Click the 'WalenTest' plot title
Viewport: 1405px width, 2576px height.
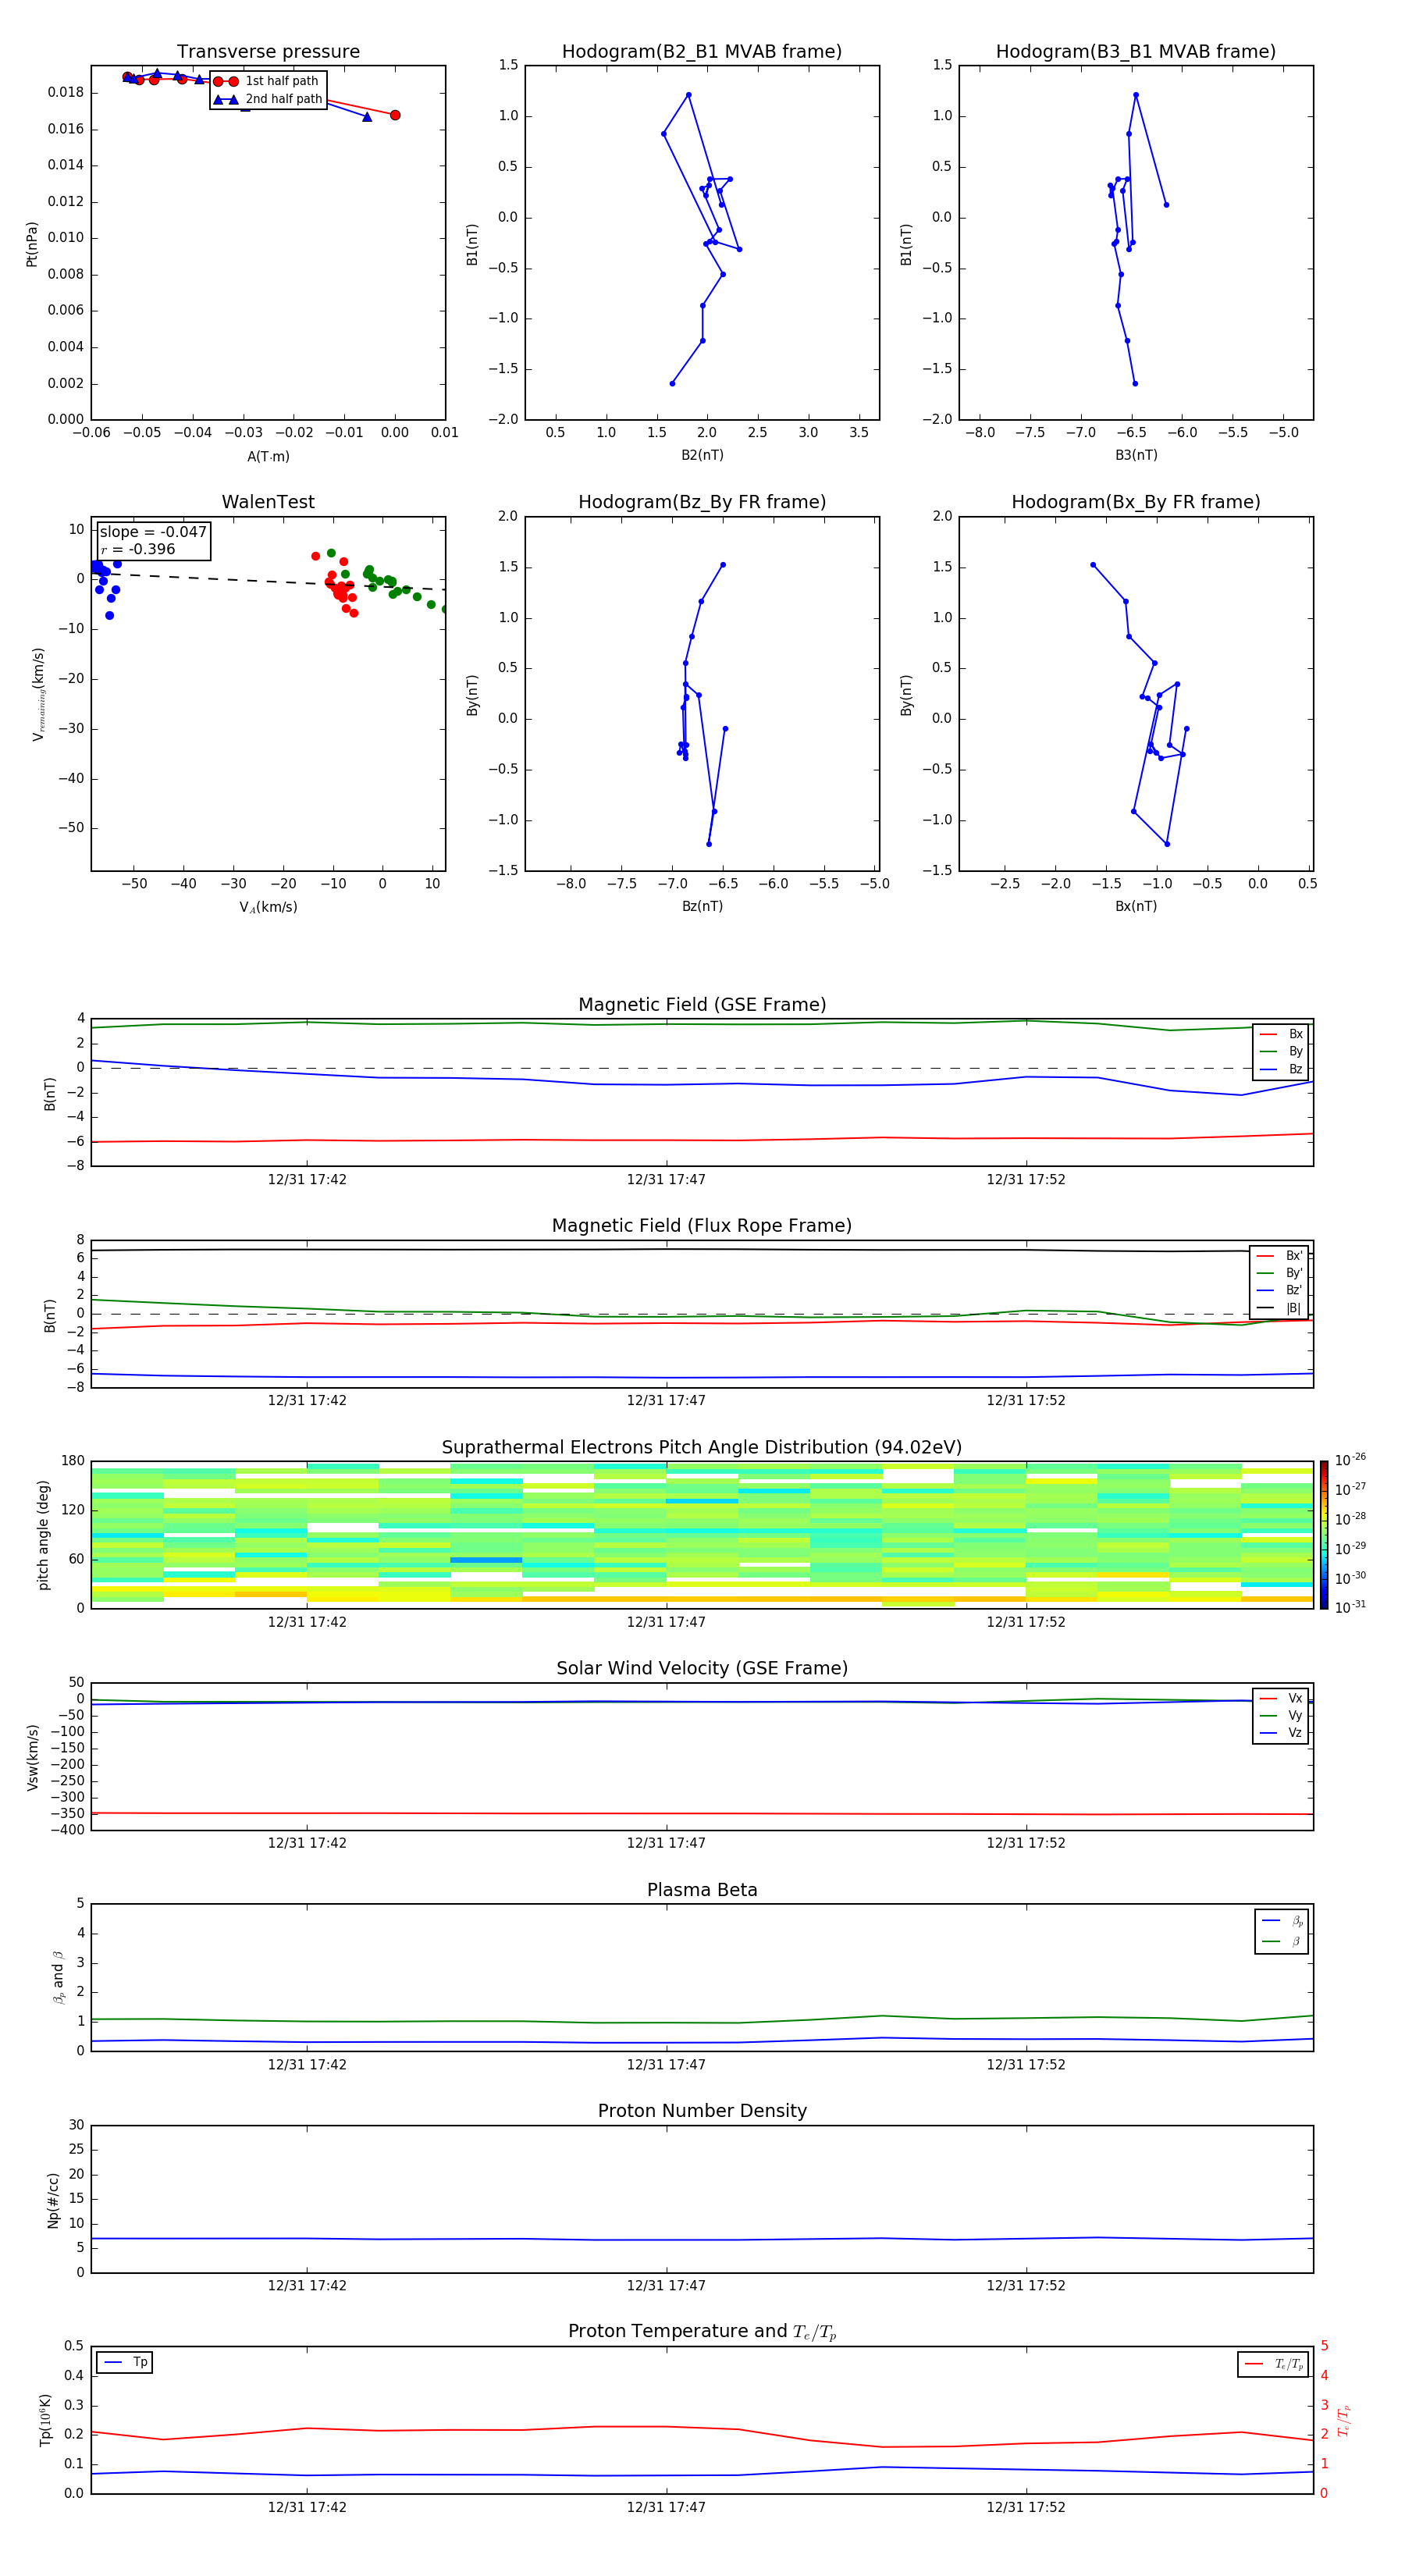(268, 502)
